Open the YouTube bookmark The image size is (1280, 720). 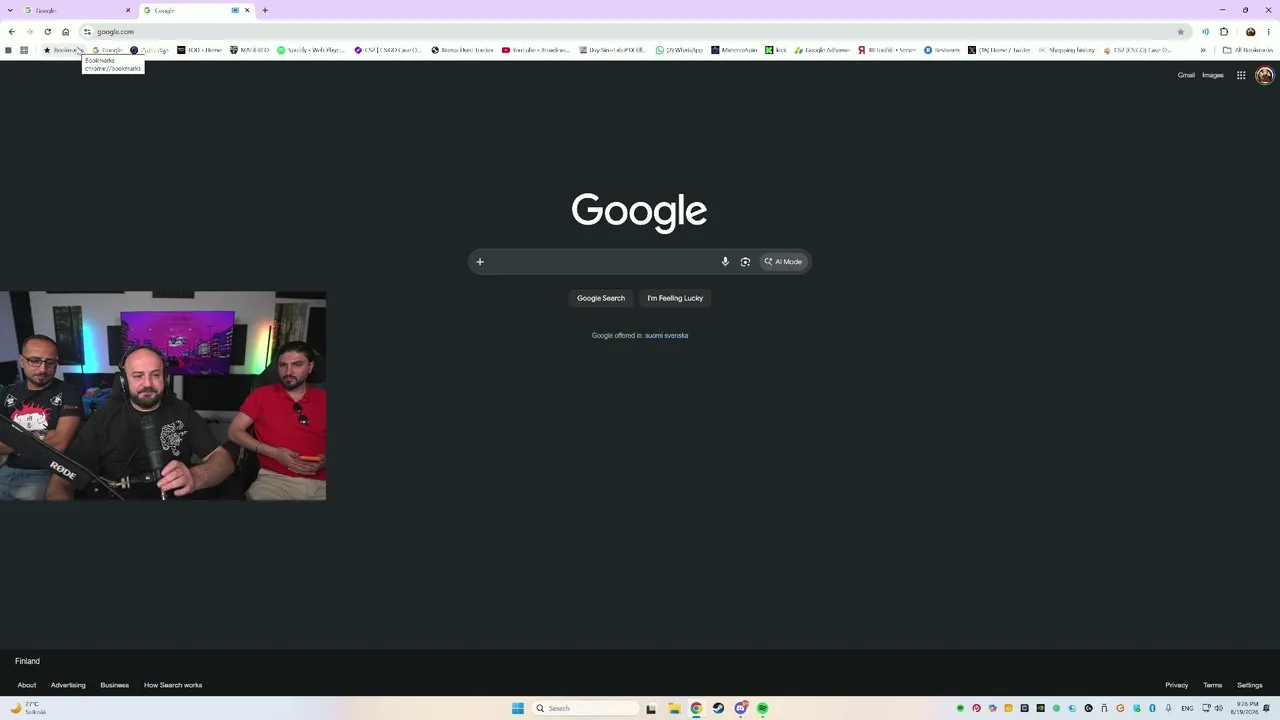536,50
